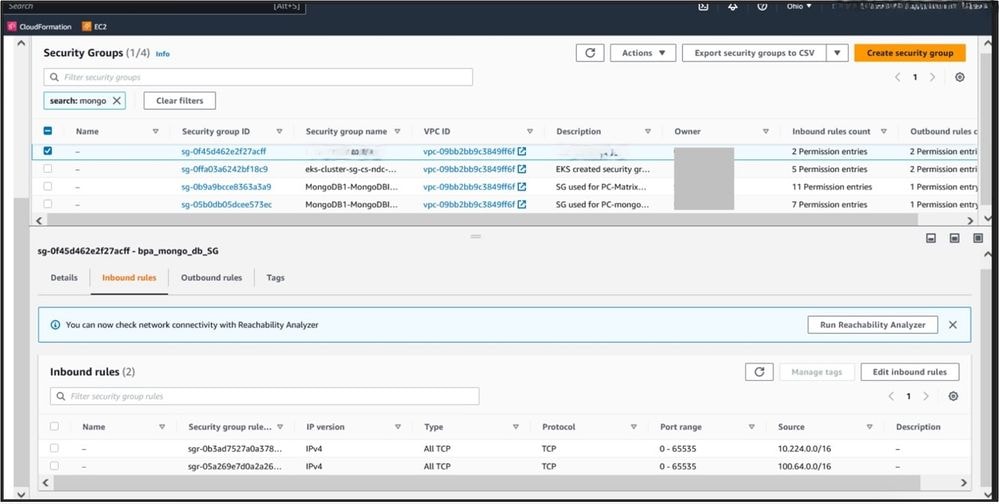The height and width of the screenshot is (504, 999).
Task: Check the sg-05b0db05dcee573ec row checkbox
Action: (48, 204)
